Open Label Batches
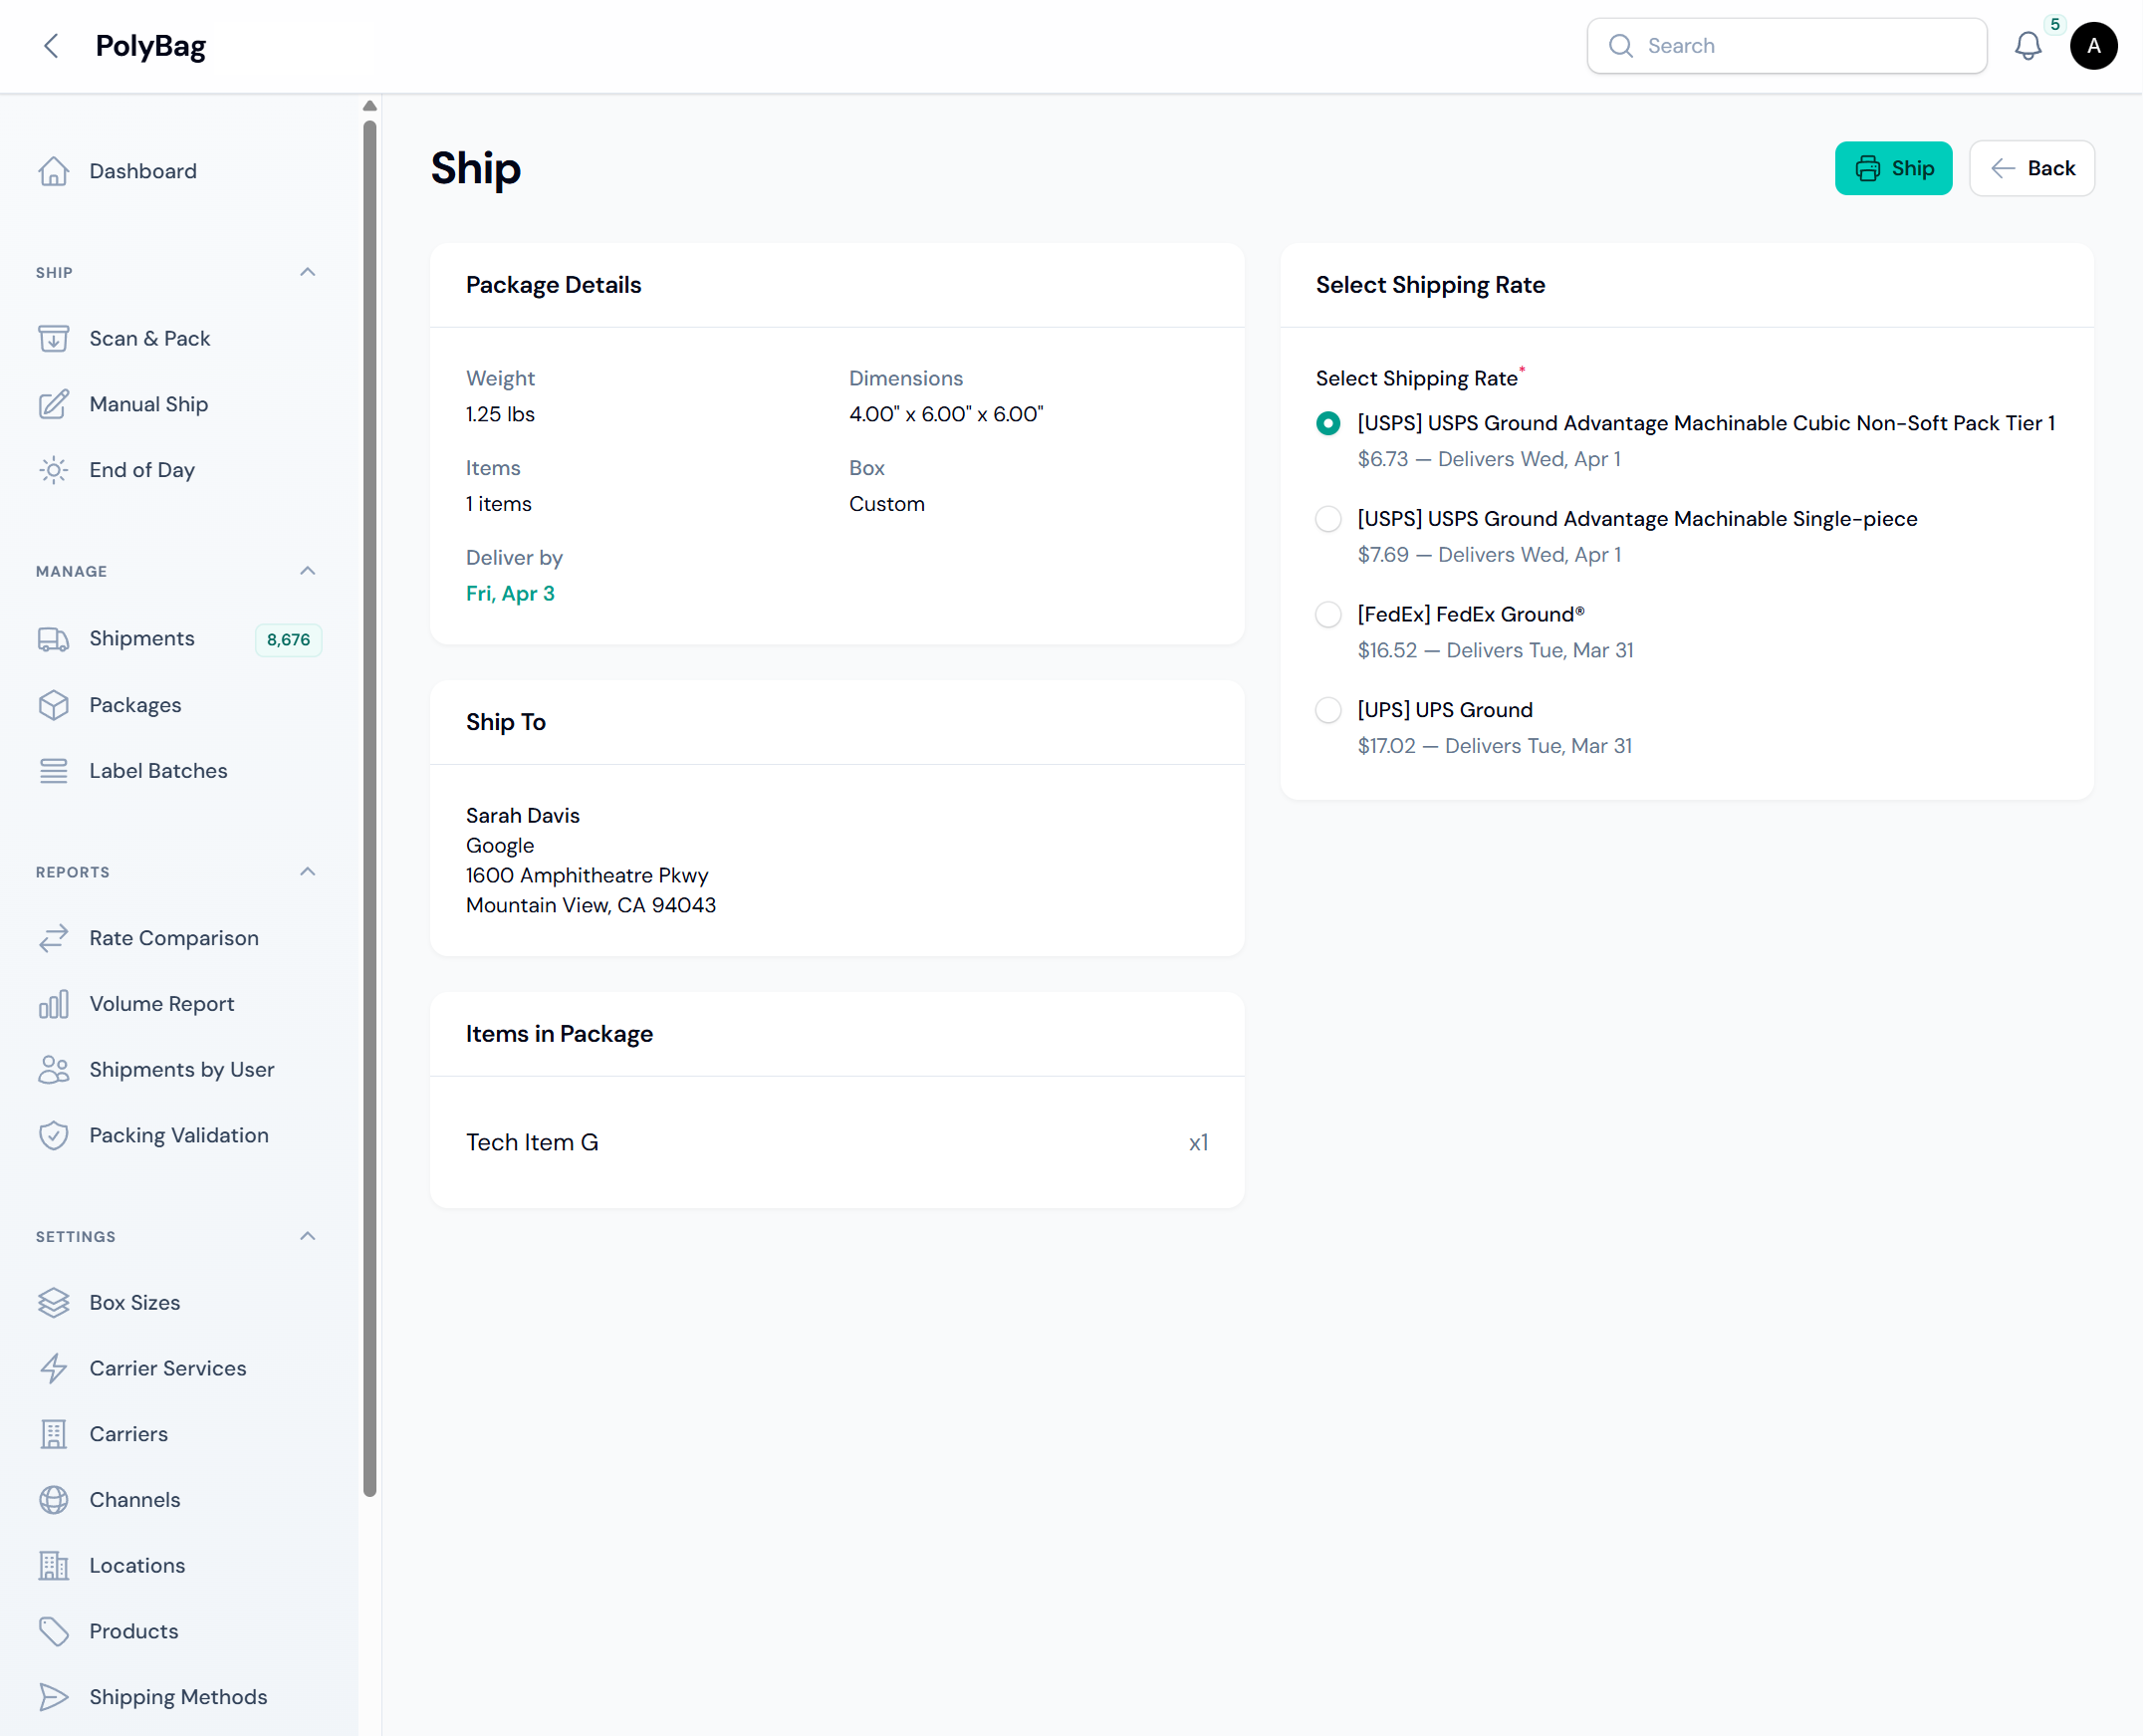The height and width of the screenshot is (1736, 2143). pos(157,770)
